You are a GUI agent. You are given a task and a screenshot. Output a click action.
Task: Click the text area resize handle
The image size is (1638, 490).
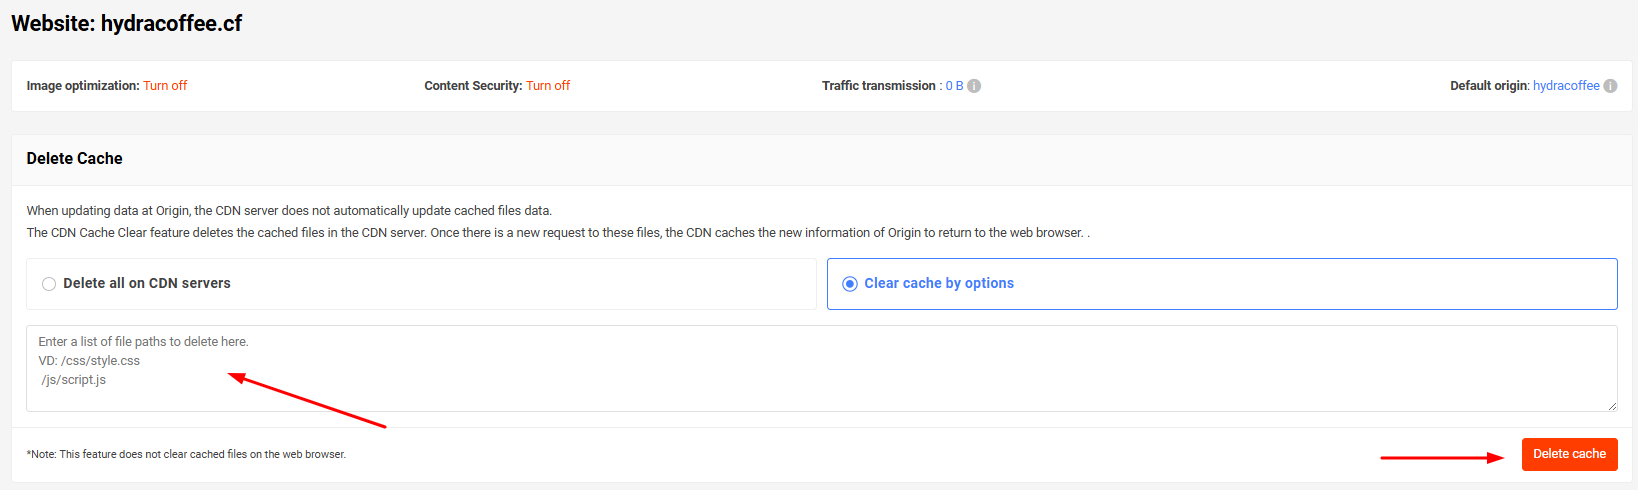[1611, 405]
